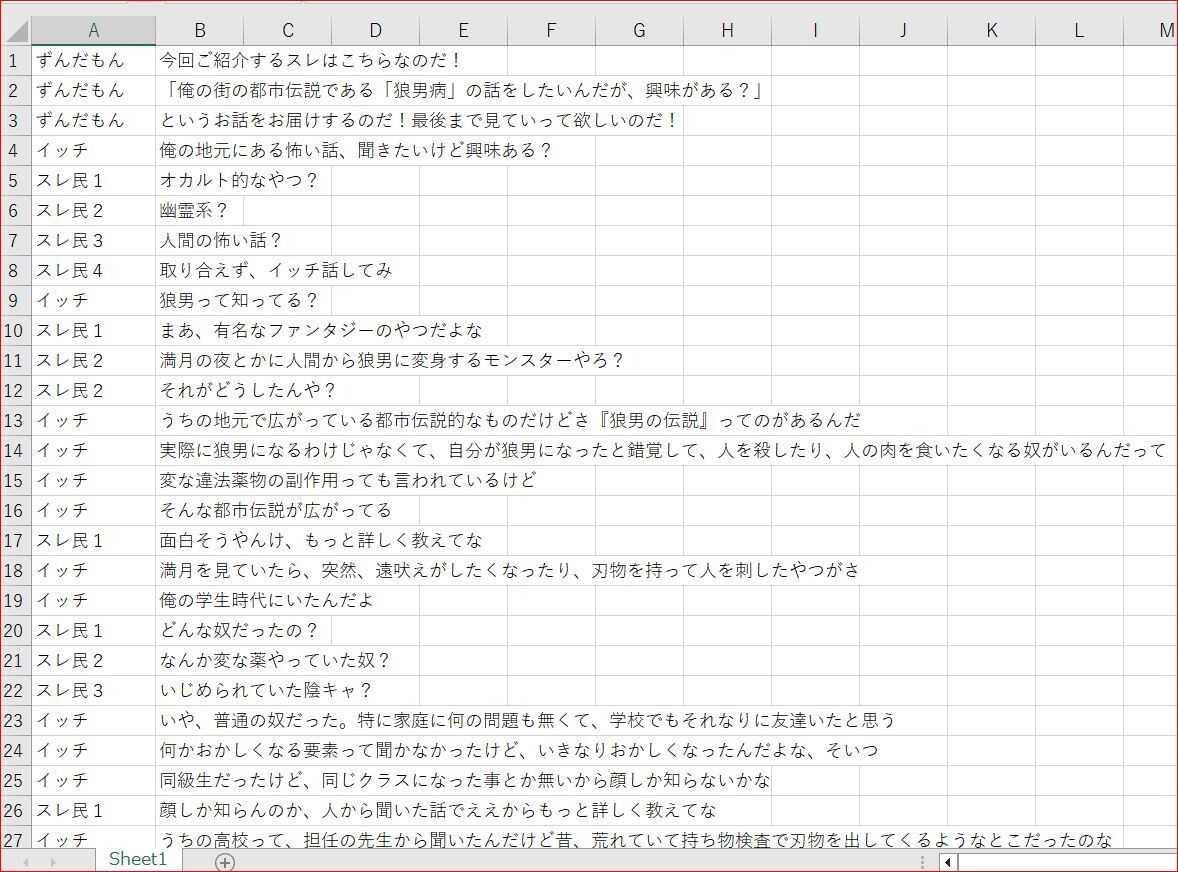The width and height of the screenshot is (1178, 872).
Task: Click 'どんな奴だったの？' cell
Action: (238, 631)
